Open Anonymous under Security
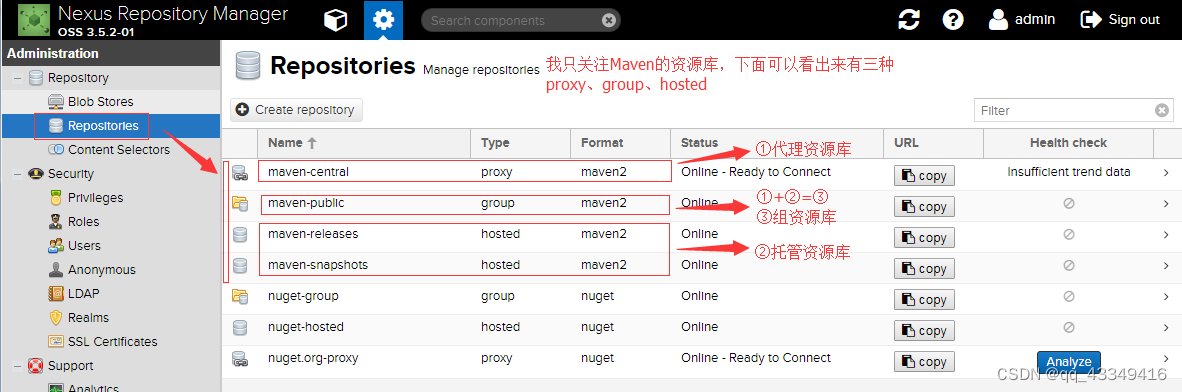 tap(102, 270)
